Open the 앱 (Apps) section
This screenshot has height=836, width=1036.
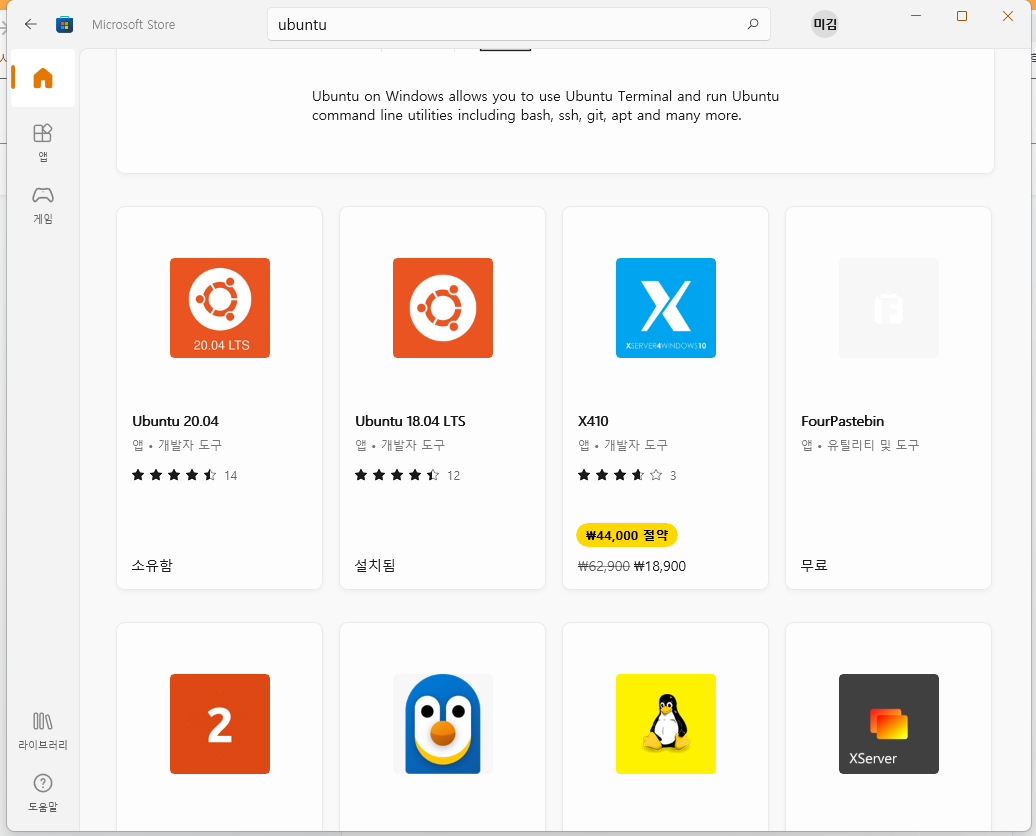[x=43, y=142]
